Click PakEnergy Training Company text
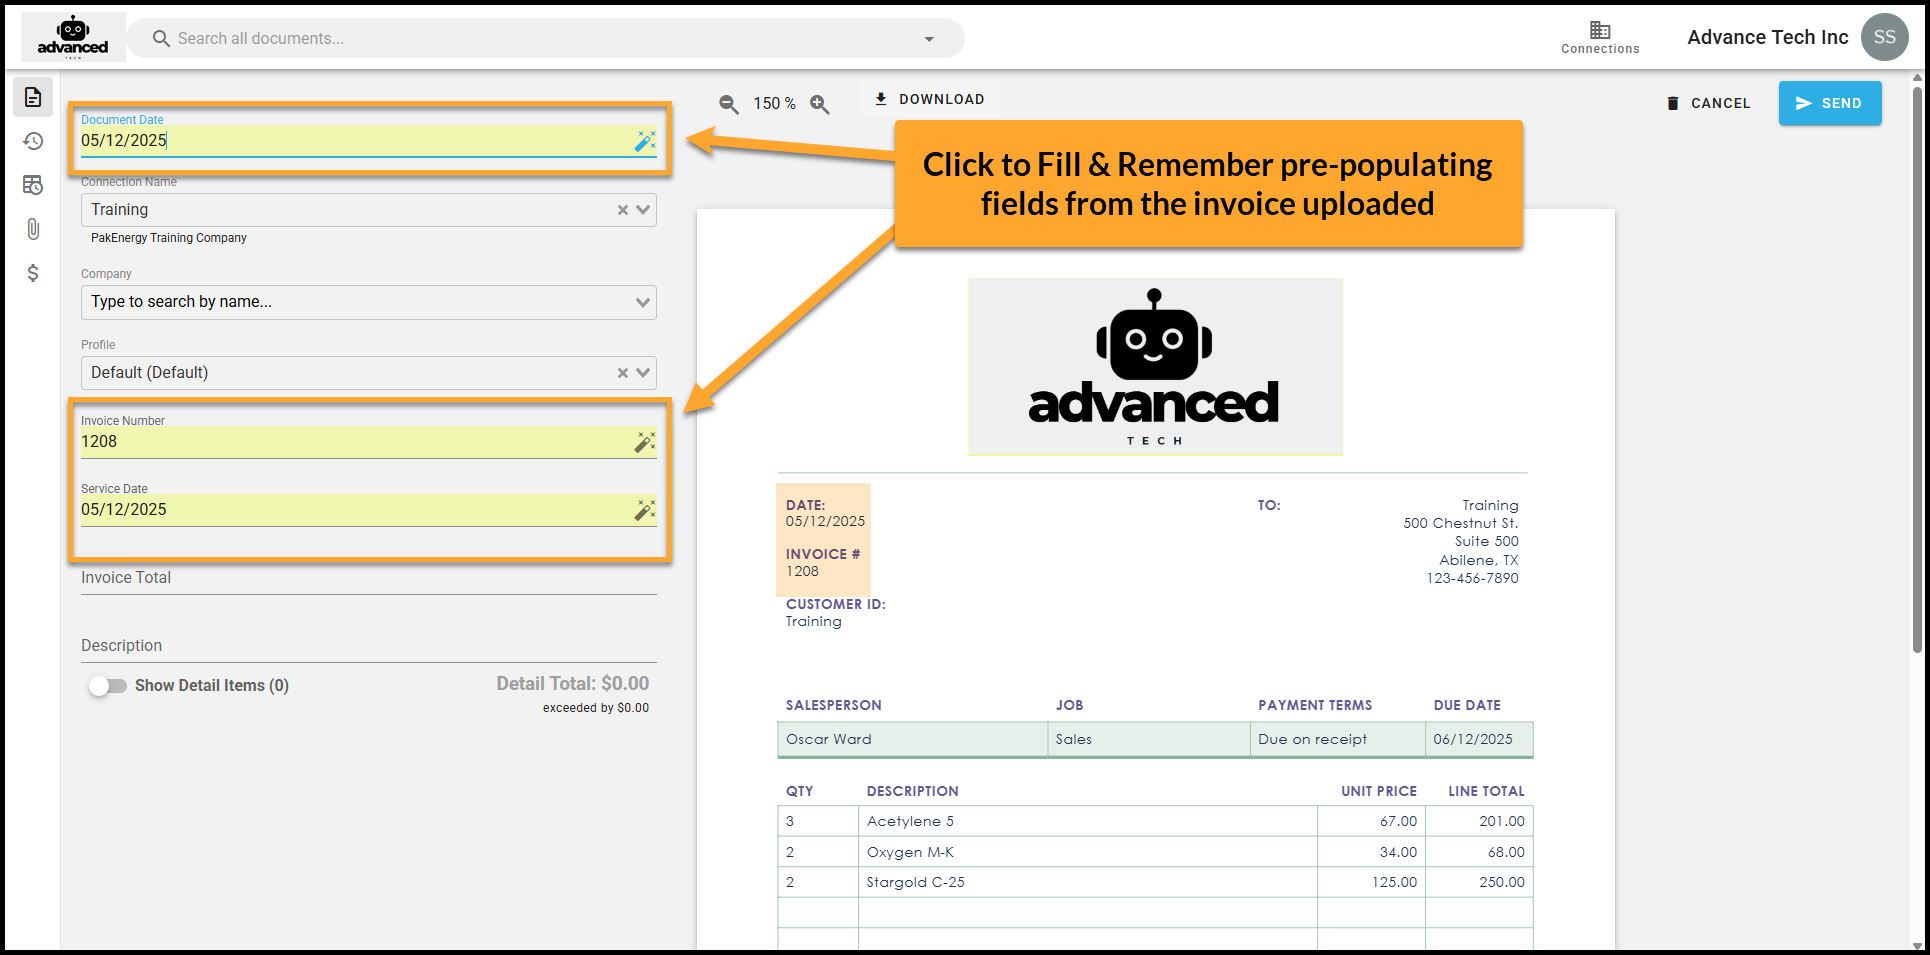 (169, 238)
